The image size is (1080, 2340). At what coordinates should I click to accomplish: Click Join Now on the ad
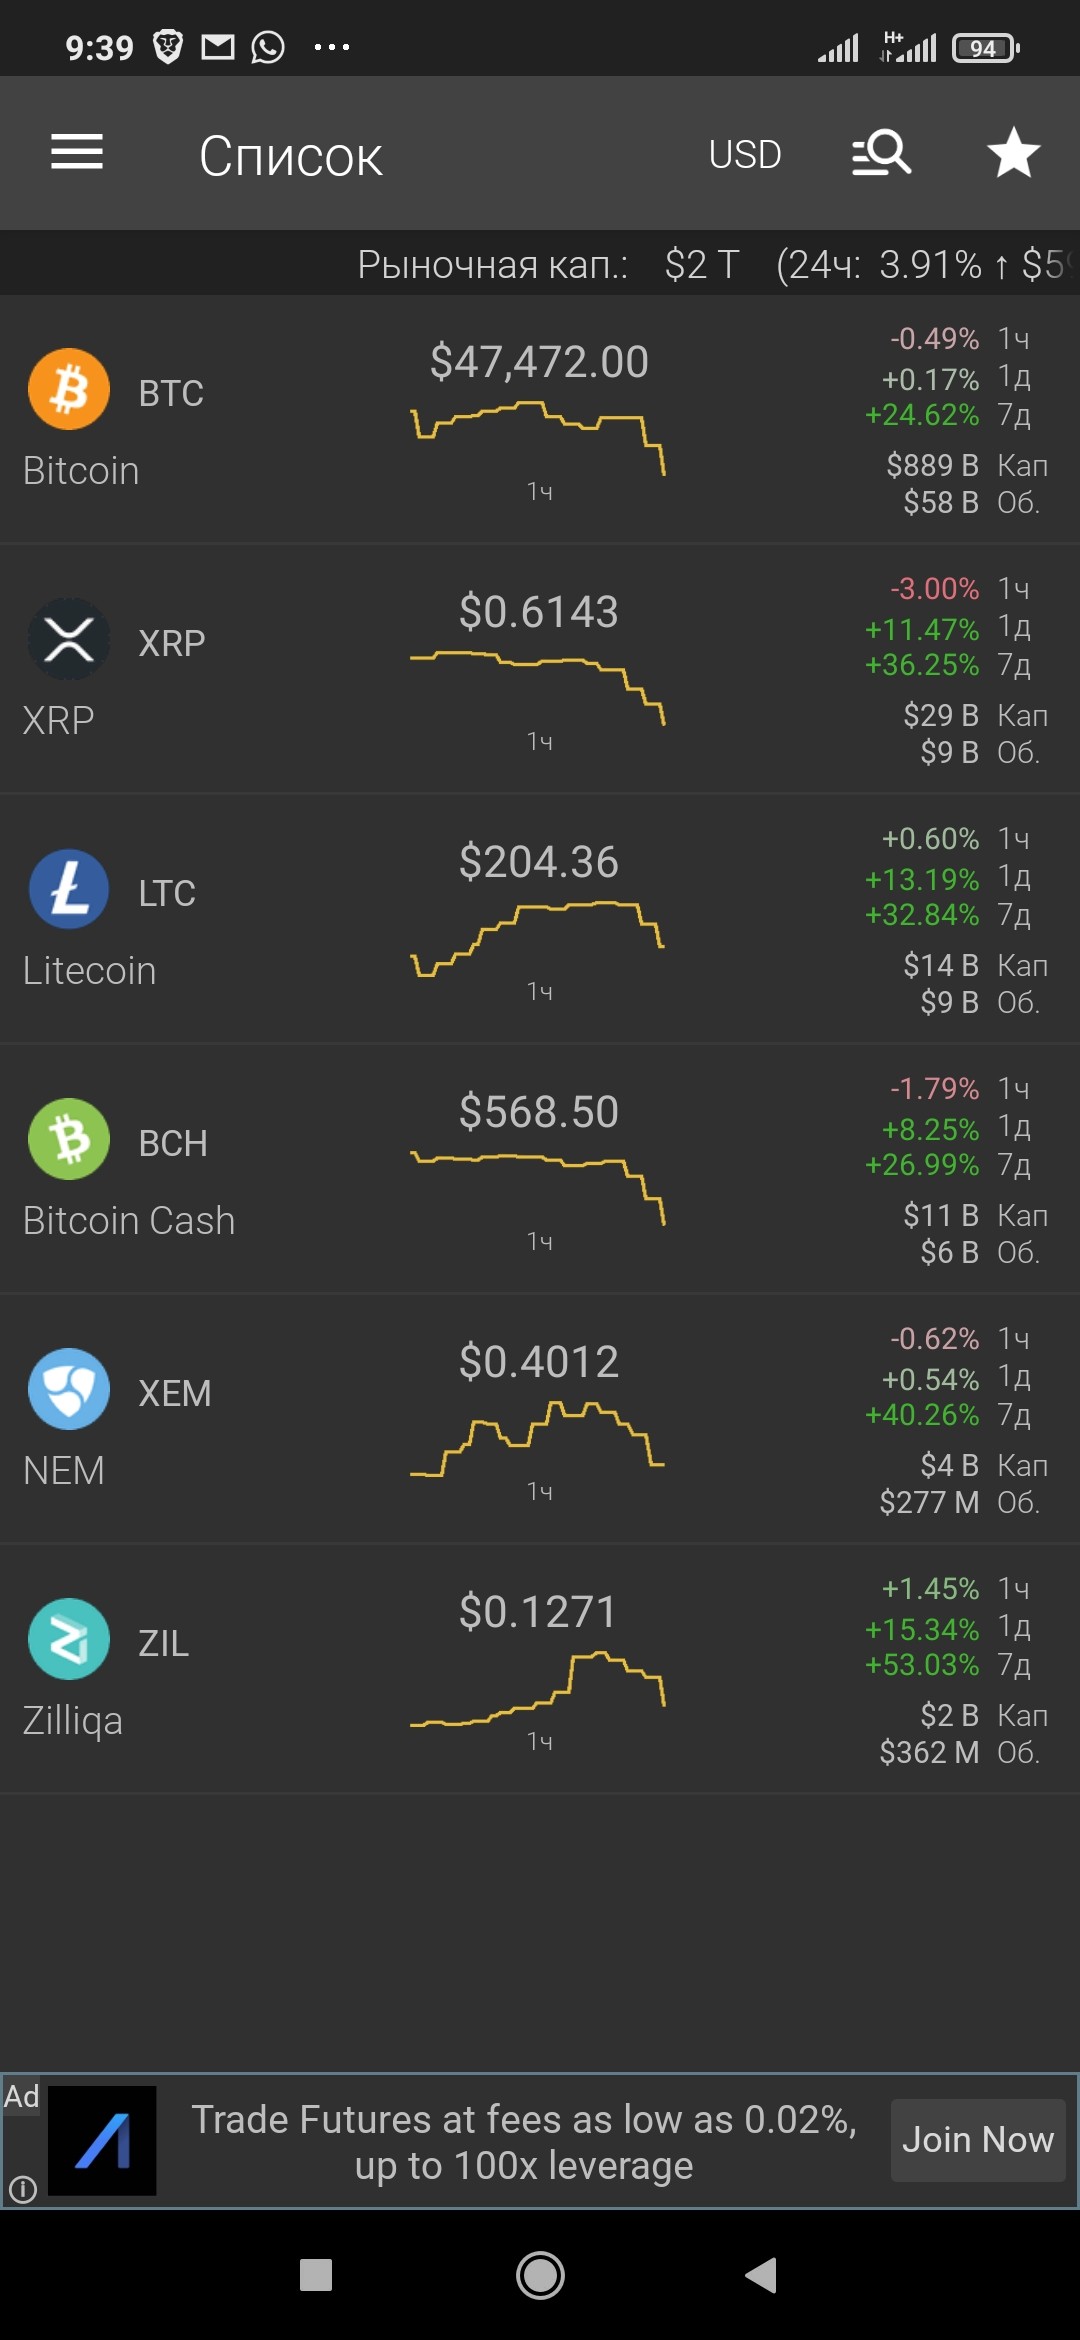[x=978, y=2140]
